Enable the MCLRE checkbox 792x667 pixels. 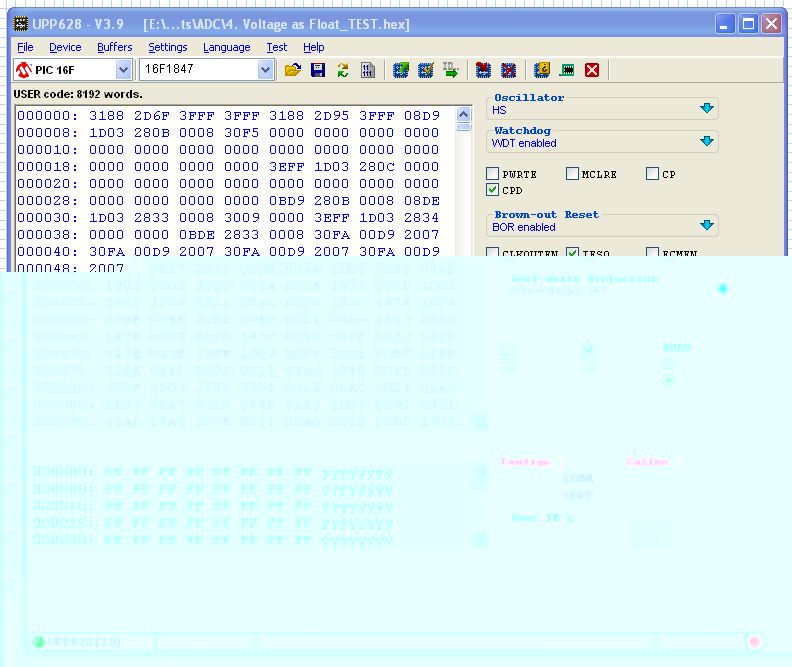tap(572, 174)
